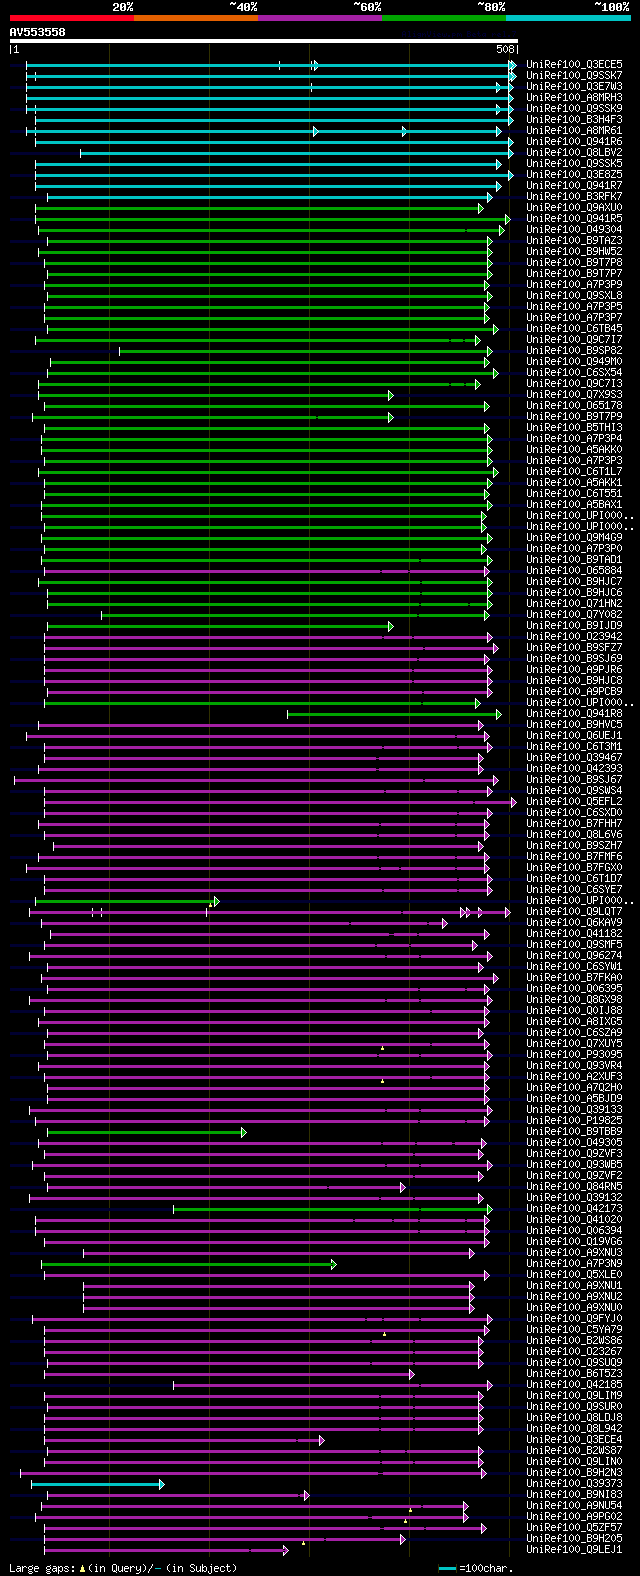Select the UniRef100_Q39467 hit label
Screen dimensions: 640x1576
click(574, 758)
